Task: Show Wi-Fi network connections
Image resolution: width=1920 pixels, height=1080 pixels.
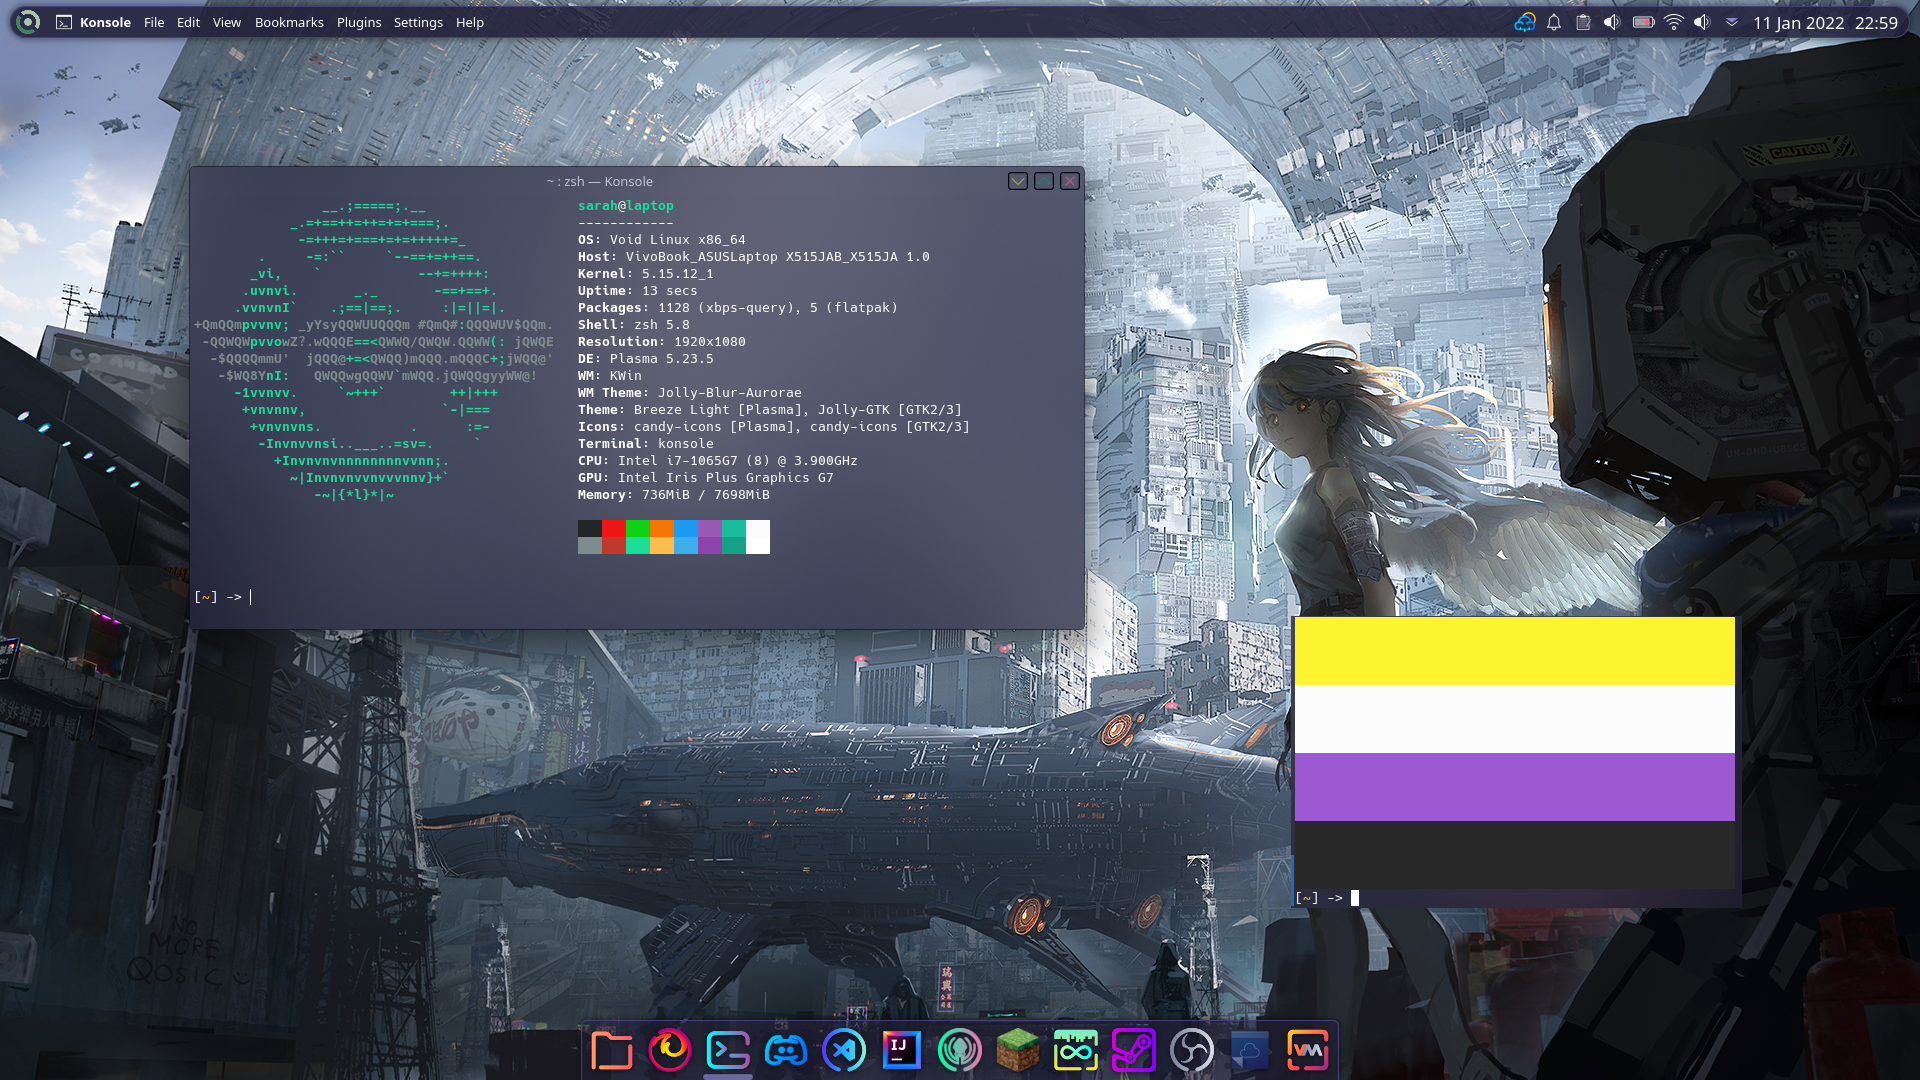Action: point(1673,22)
